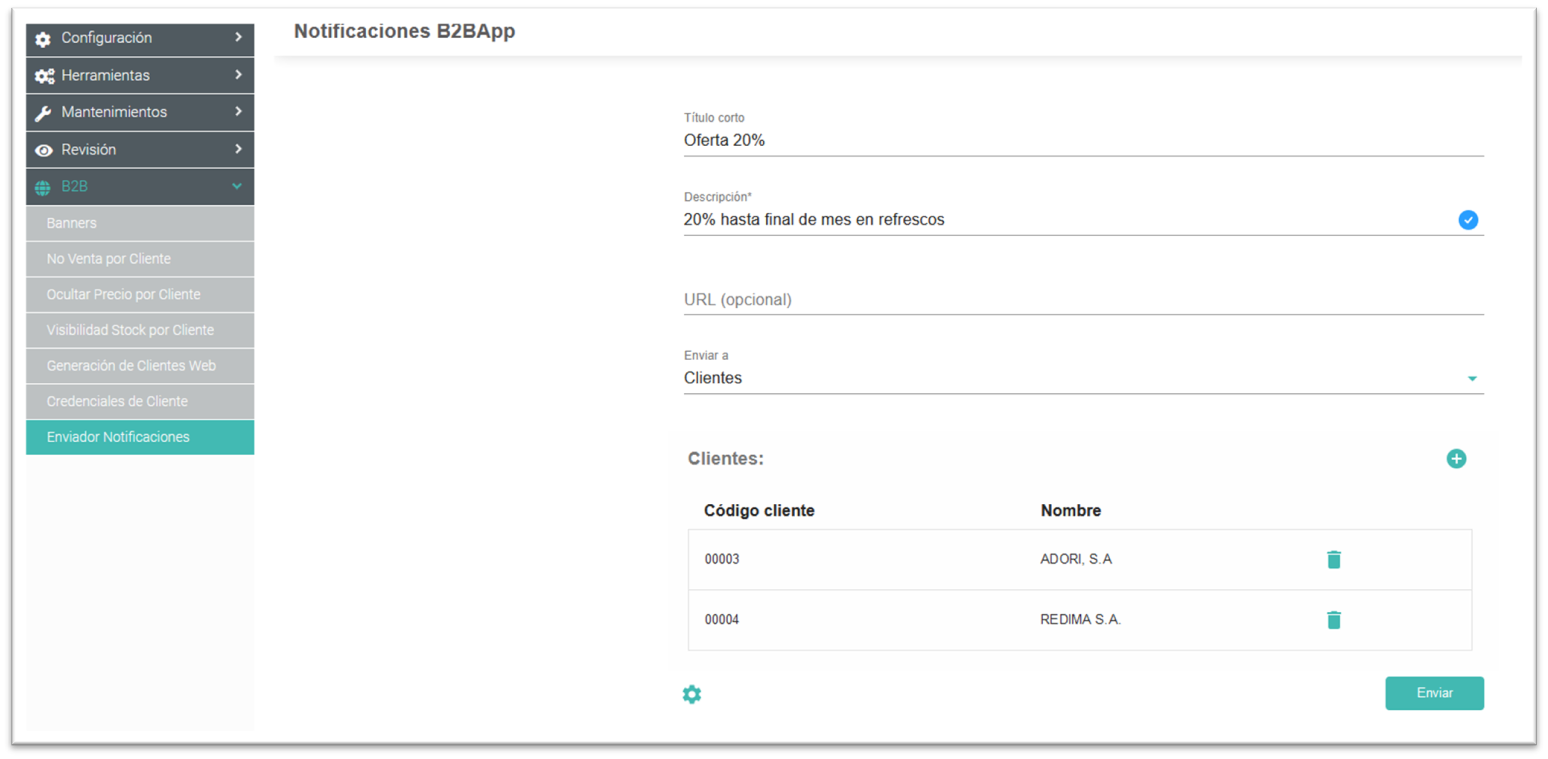Click the blue checkmark in Descripción field
The height and width of the screenshot is (759, 1548).
click(1467, 220)
